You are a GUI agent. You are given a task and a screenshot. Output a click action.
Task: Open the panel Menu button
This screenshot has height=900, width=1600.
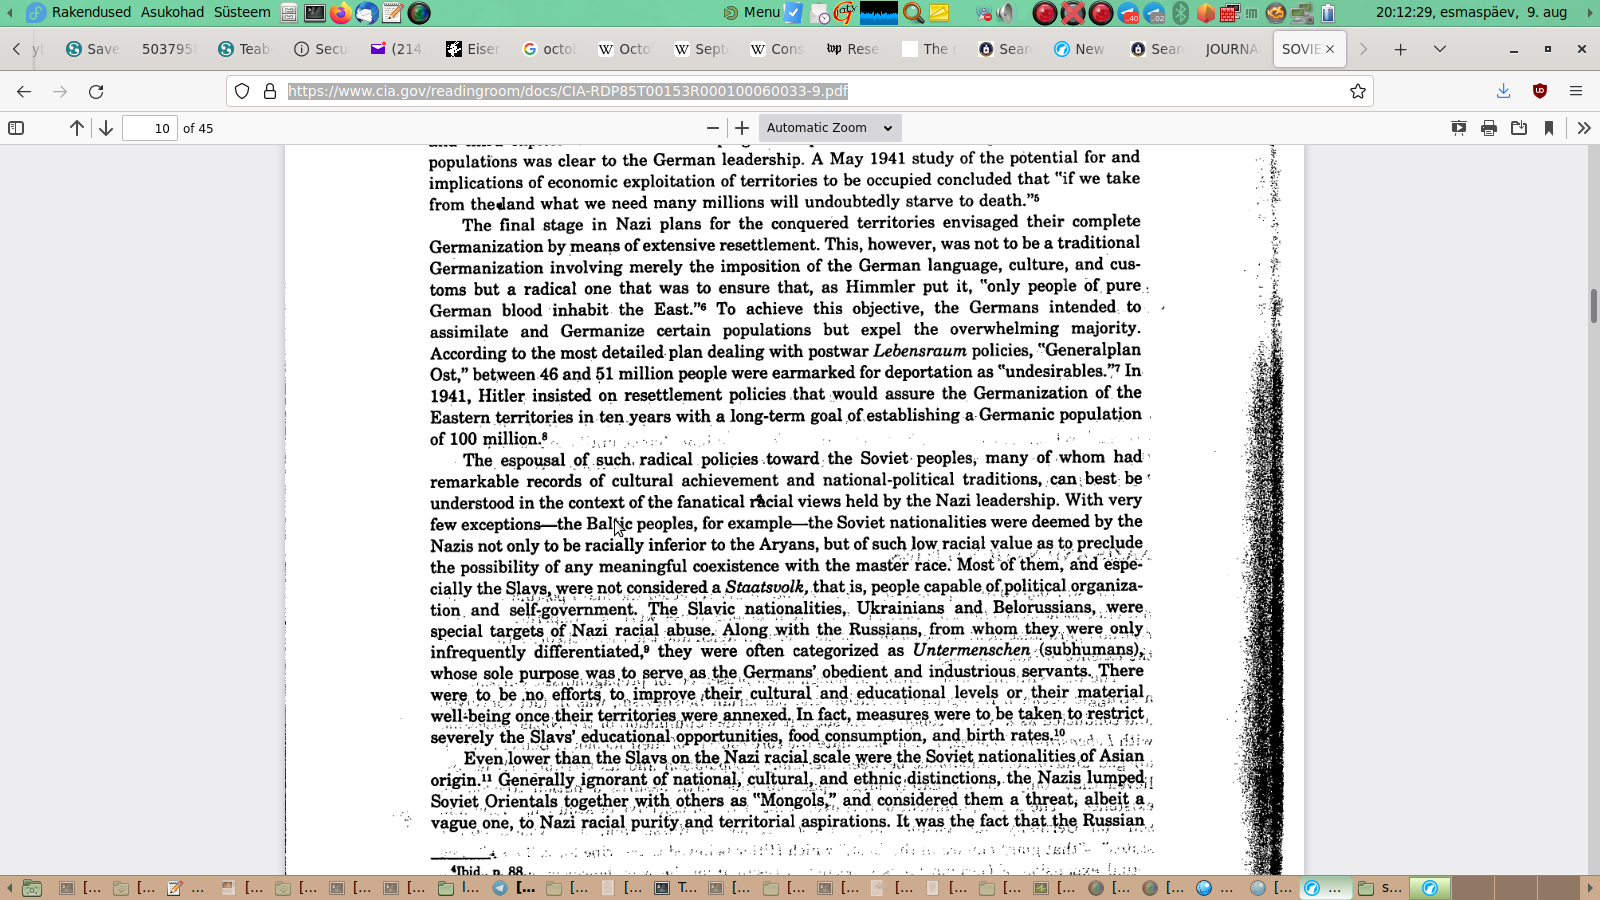pyautogui.click(x=751, y=12)
